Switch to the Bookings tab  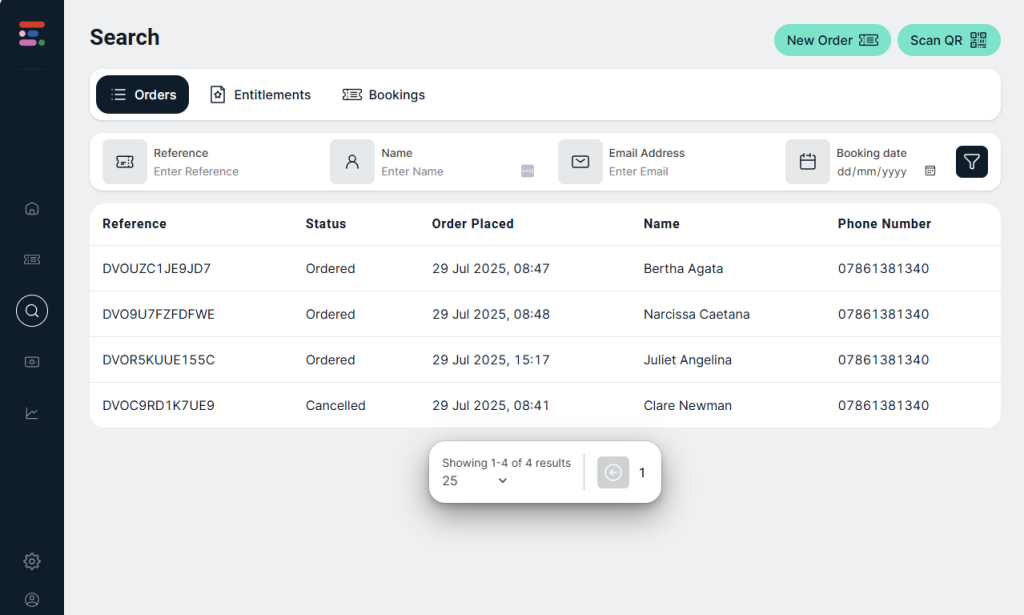click(x=384, y=95)
